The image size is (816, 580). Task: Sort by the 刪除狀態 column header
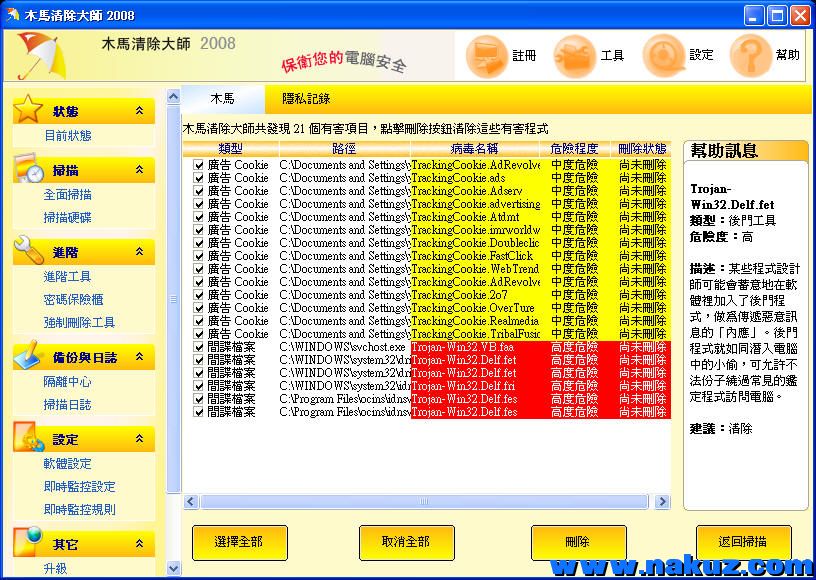pos(642,149)
